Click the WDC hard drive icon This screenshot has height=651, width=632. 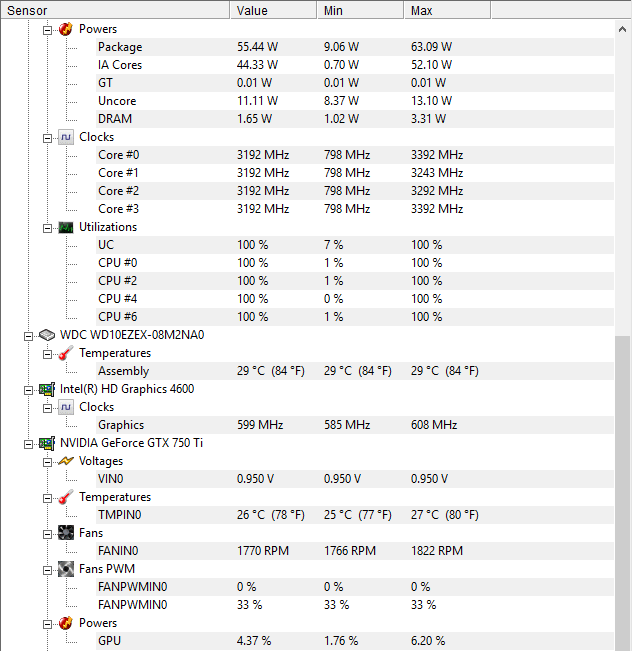(46, 335)
